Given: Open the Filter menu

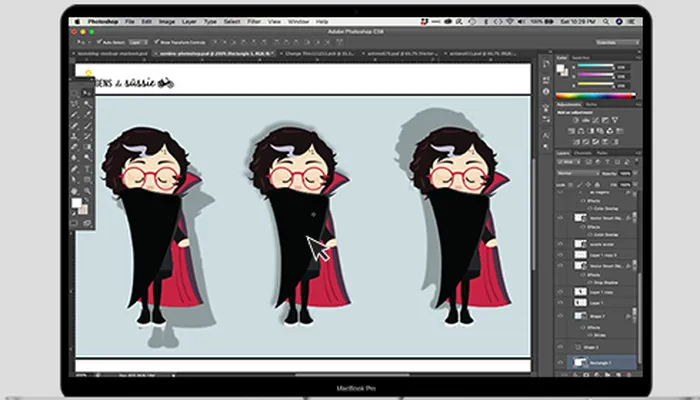Looking at the screenshot, I should (x=254, y=21).
